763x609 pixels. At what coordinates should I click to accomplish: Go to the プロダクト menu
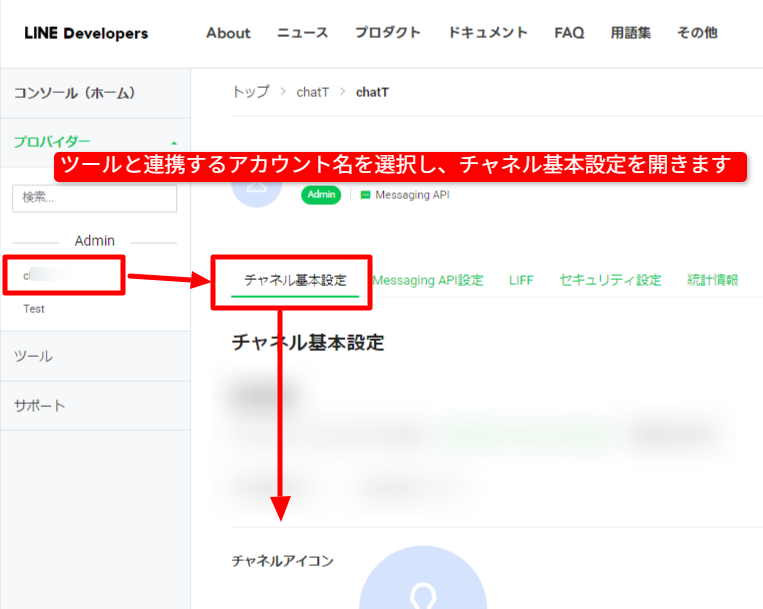tap(388, 33)
